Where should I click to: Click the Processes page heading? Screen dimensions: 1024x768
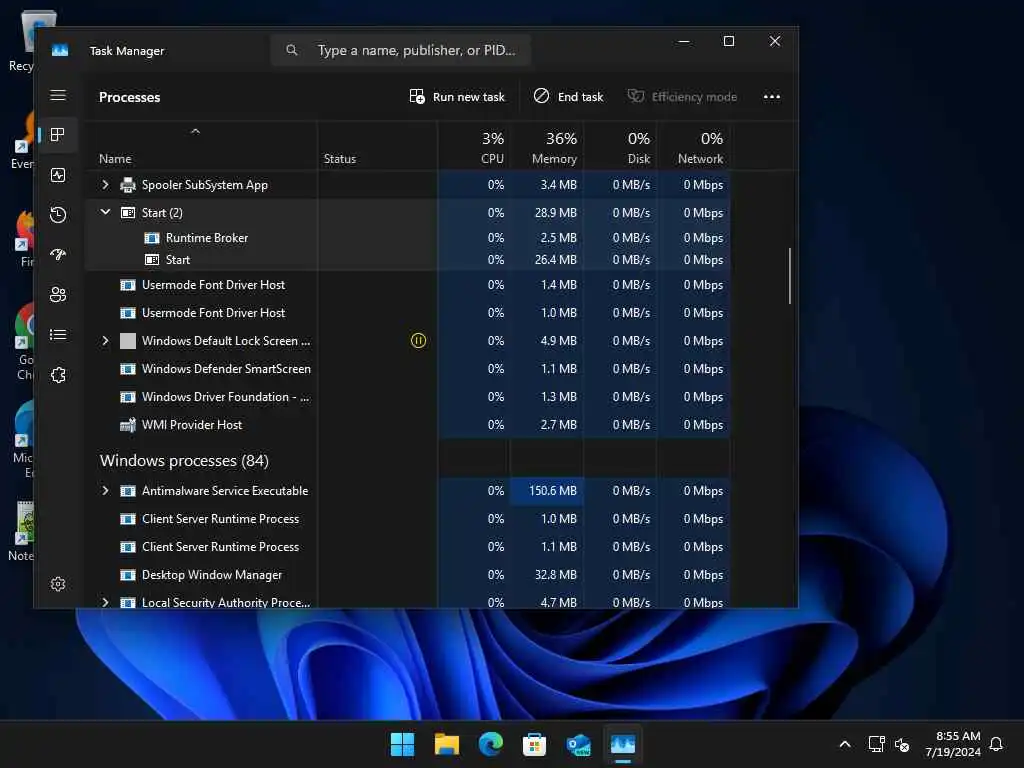coord(129,97)
